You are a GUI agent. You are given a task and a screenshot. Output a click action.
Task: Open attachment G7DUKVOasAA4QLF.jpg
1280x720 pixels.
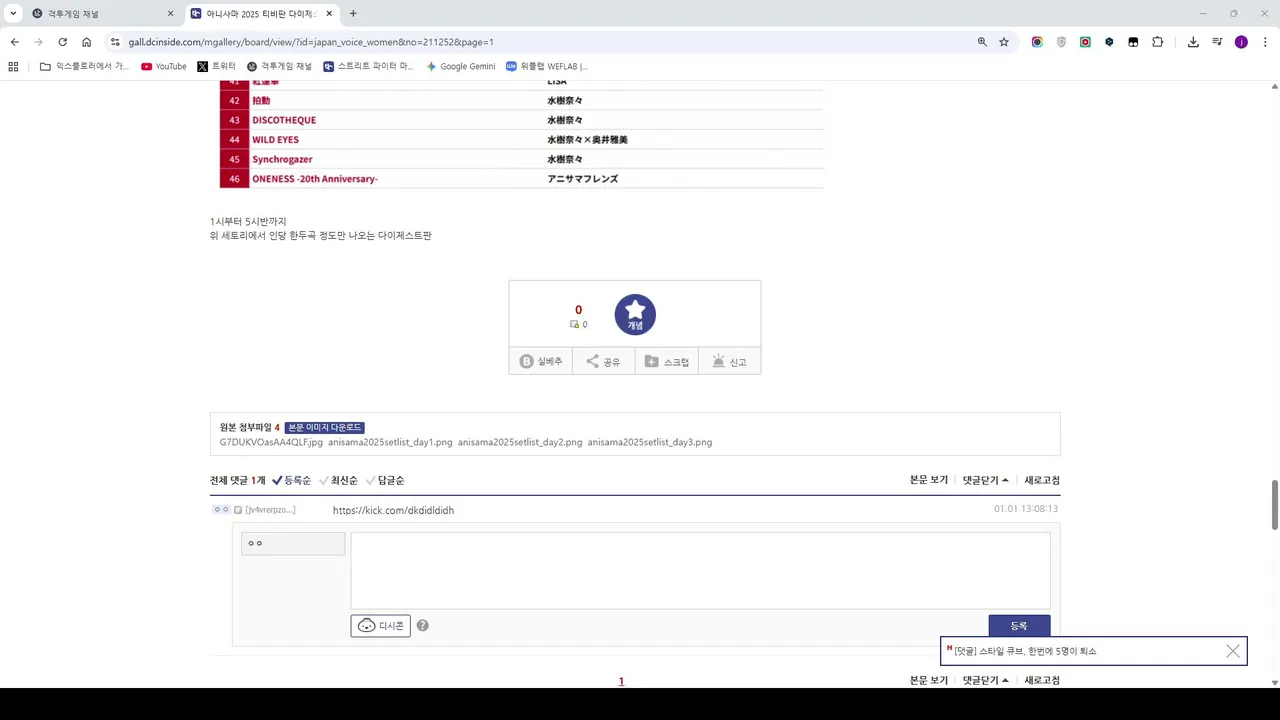point(271,442)
